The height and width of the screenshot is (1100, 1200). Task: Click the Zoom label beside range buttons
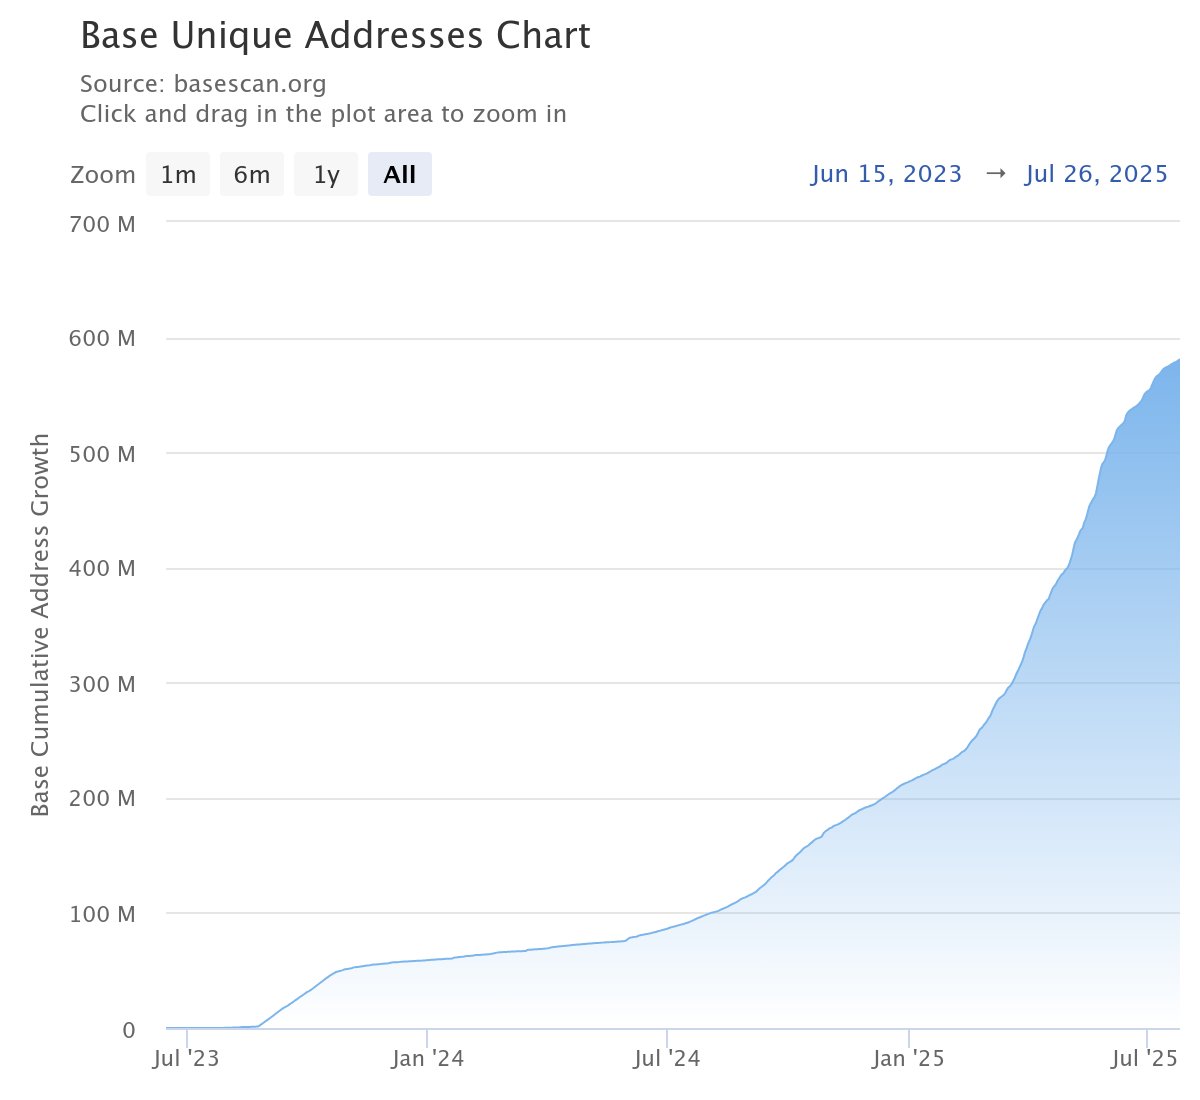pyautogui.click(x=102, y=175)
